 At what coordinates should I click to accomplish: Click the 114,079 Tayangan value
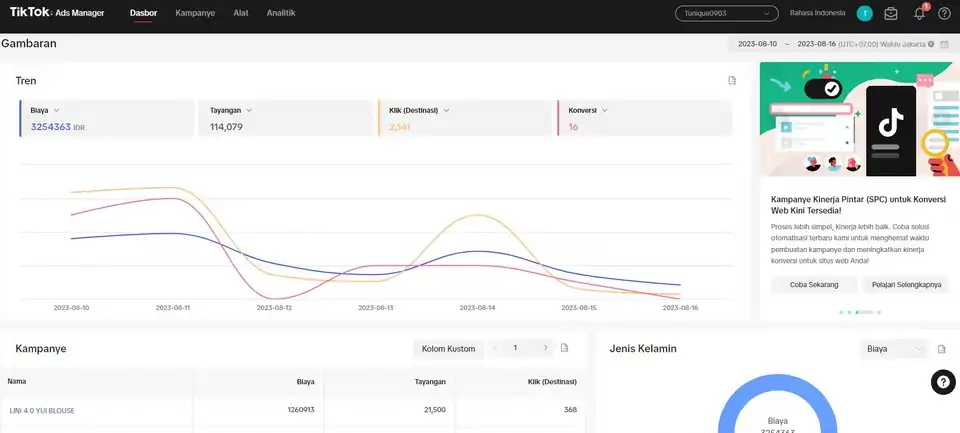(x=227, y=127)
